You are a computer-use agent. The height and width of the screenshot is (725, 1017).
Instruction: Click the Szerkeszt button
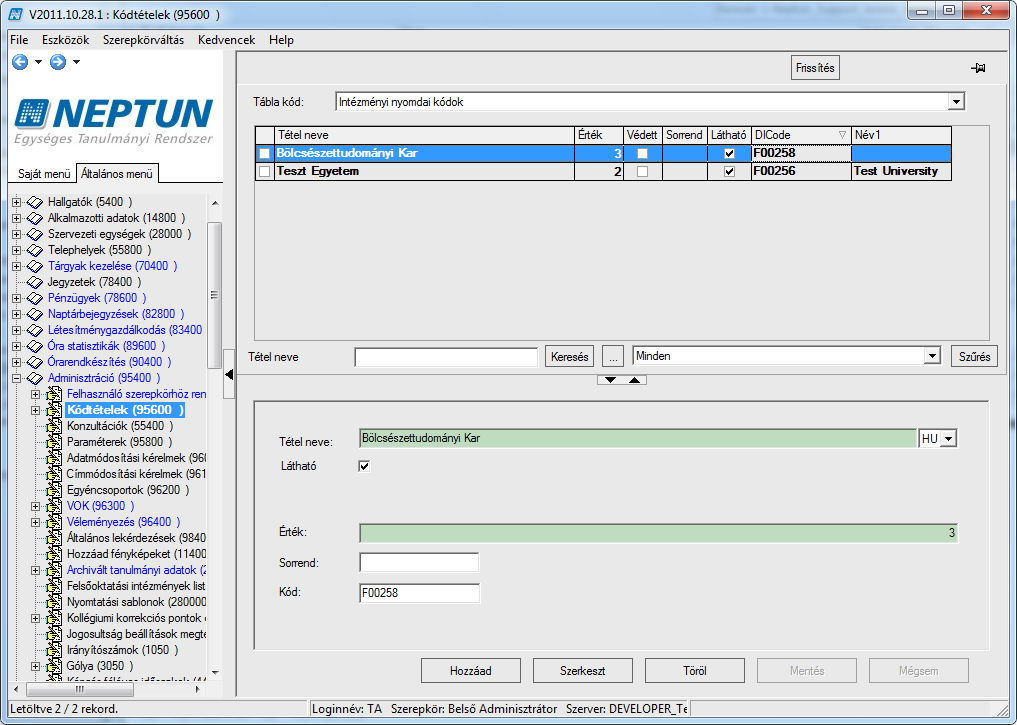(582, 671)
